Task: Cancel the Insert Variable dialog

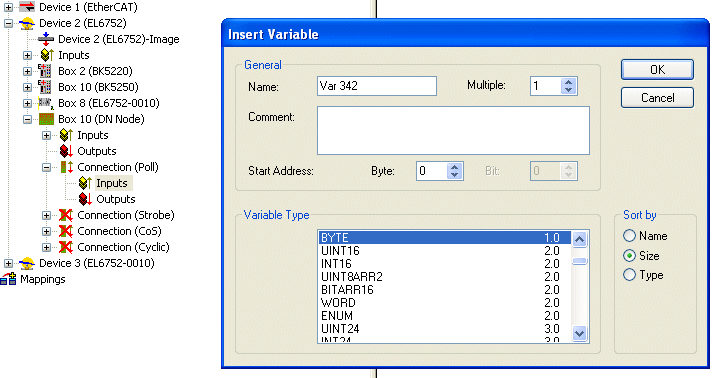Action: point(657,98)
